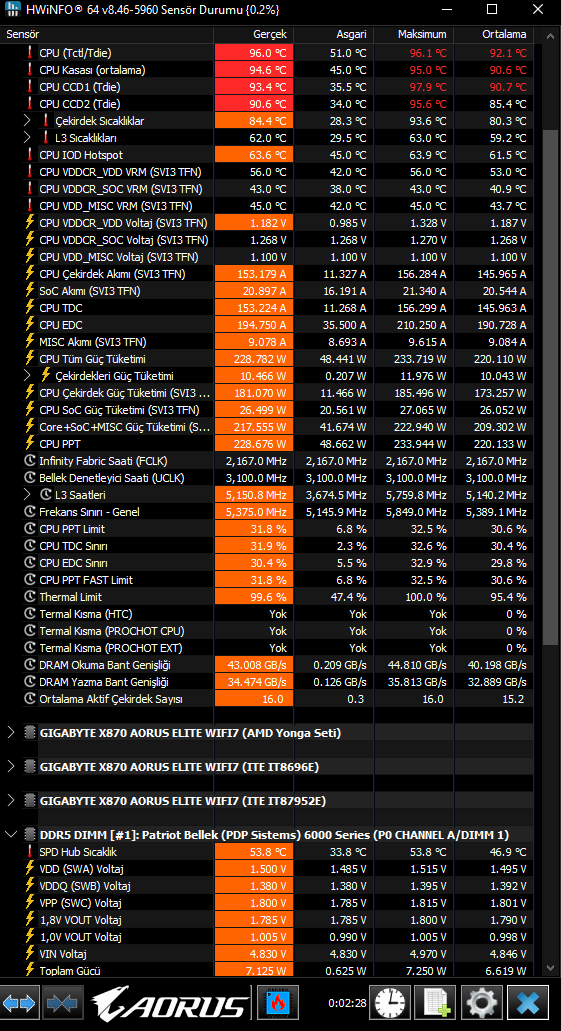The width and height of the screenshot is (561, 1031).
Task: Click the 0:02:28 elapsed time display
Action: point(347,1003)
